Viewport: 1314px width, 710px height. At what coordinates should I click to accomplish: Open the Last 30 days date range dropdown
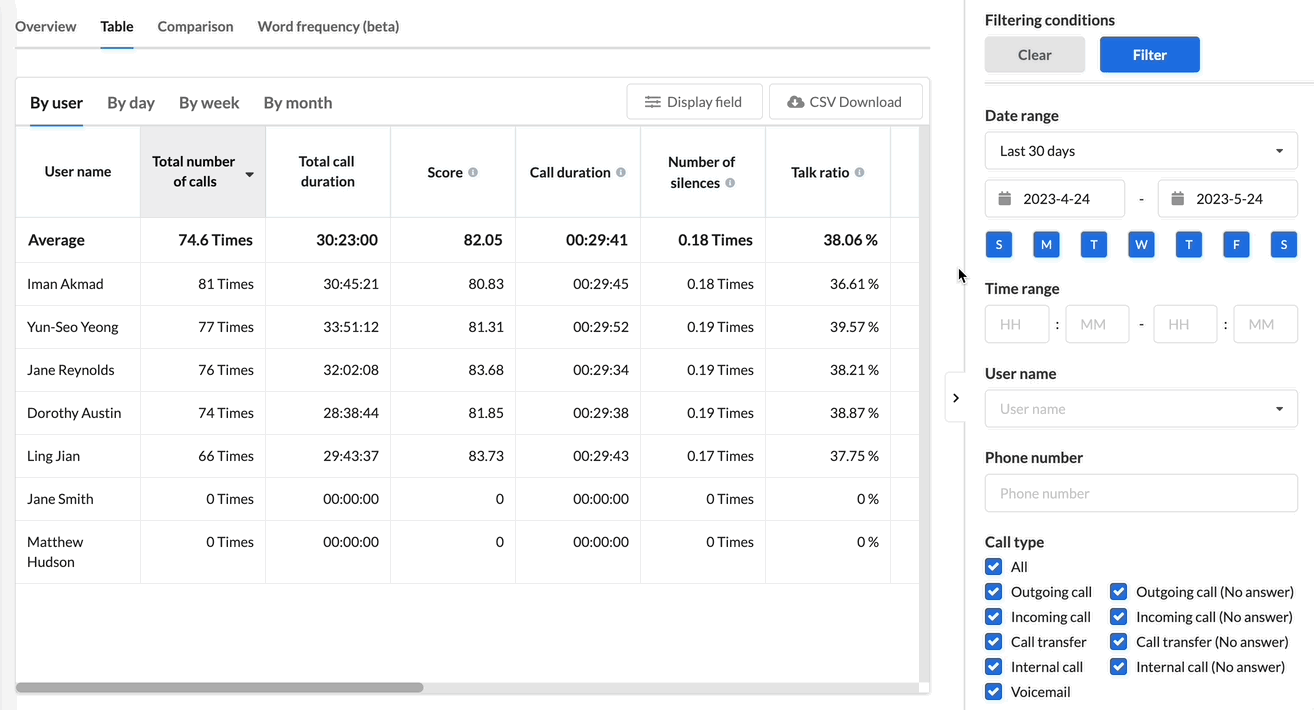coord(1141,151)
